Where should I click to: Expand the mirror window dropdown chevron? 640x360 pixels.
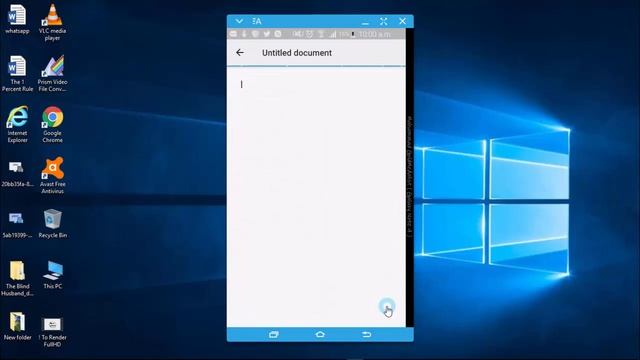click(239, 21)
